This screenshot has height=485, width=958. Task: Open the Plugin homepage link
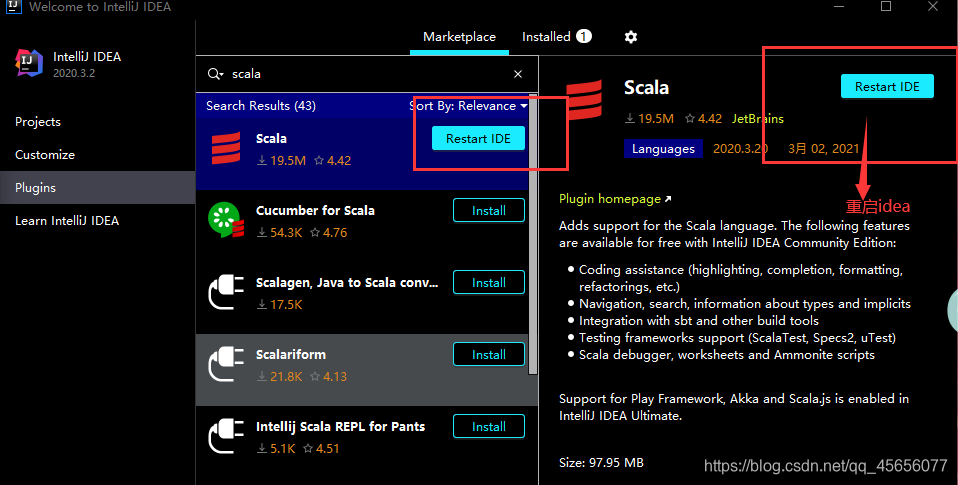point(615,199)
